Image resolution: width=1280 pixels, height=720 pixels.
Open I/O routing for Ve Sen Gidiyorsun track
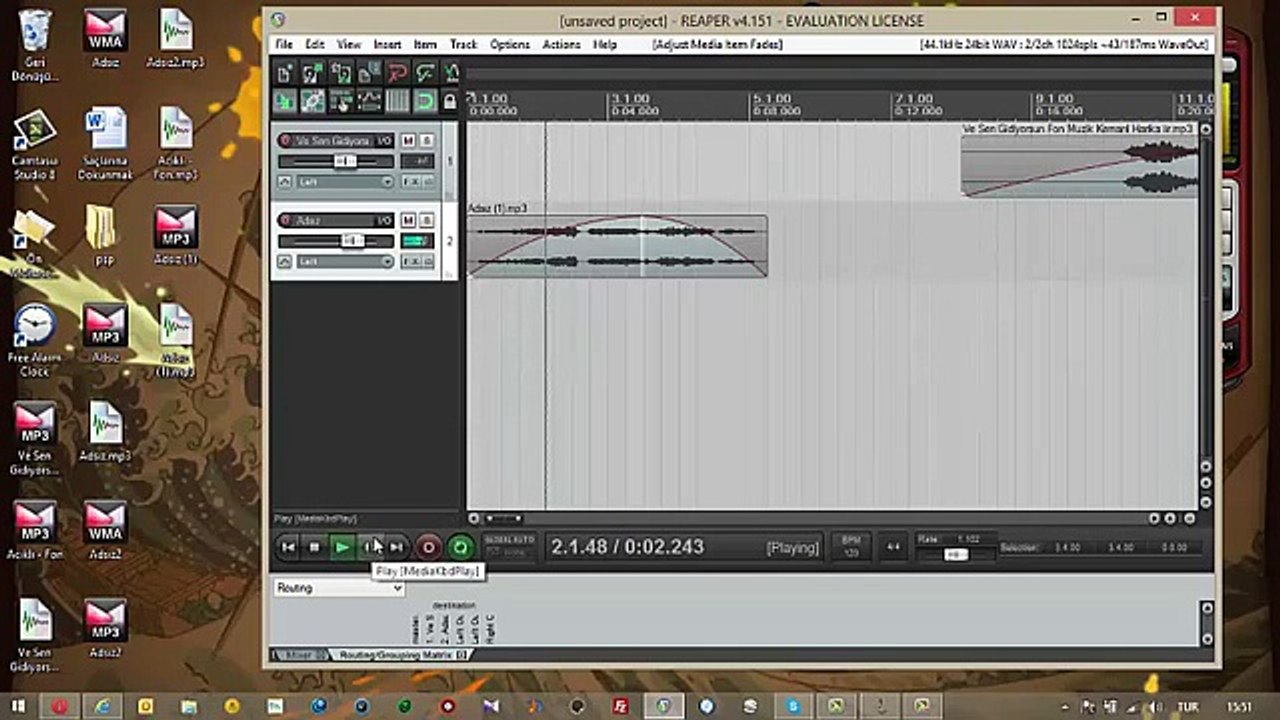click(x=383, y=141)
